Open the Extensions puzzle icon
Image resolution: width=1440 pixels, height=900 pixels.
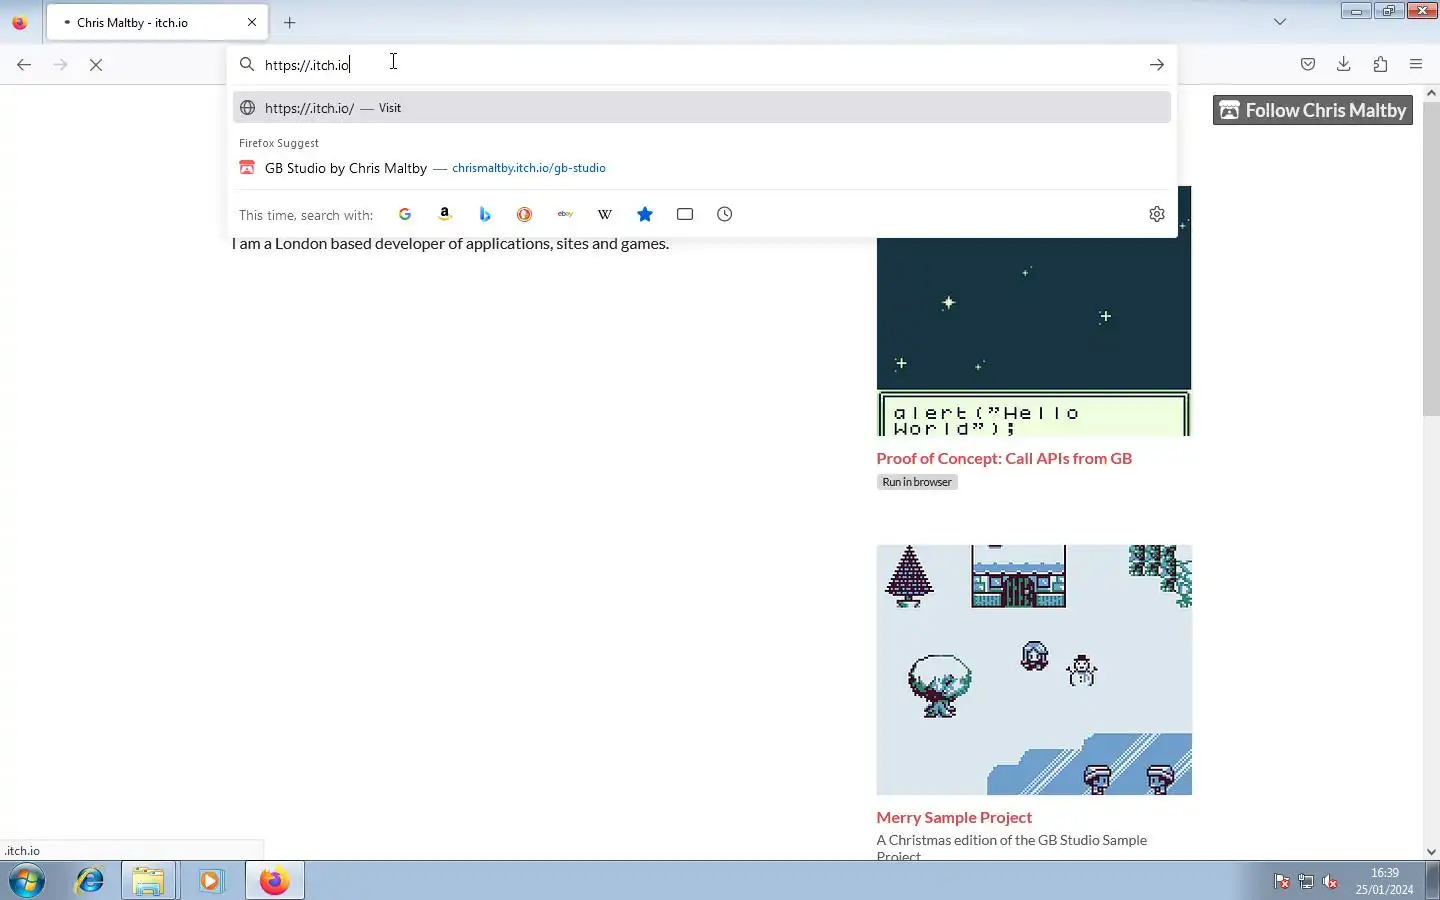[x=1380, y=64]
